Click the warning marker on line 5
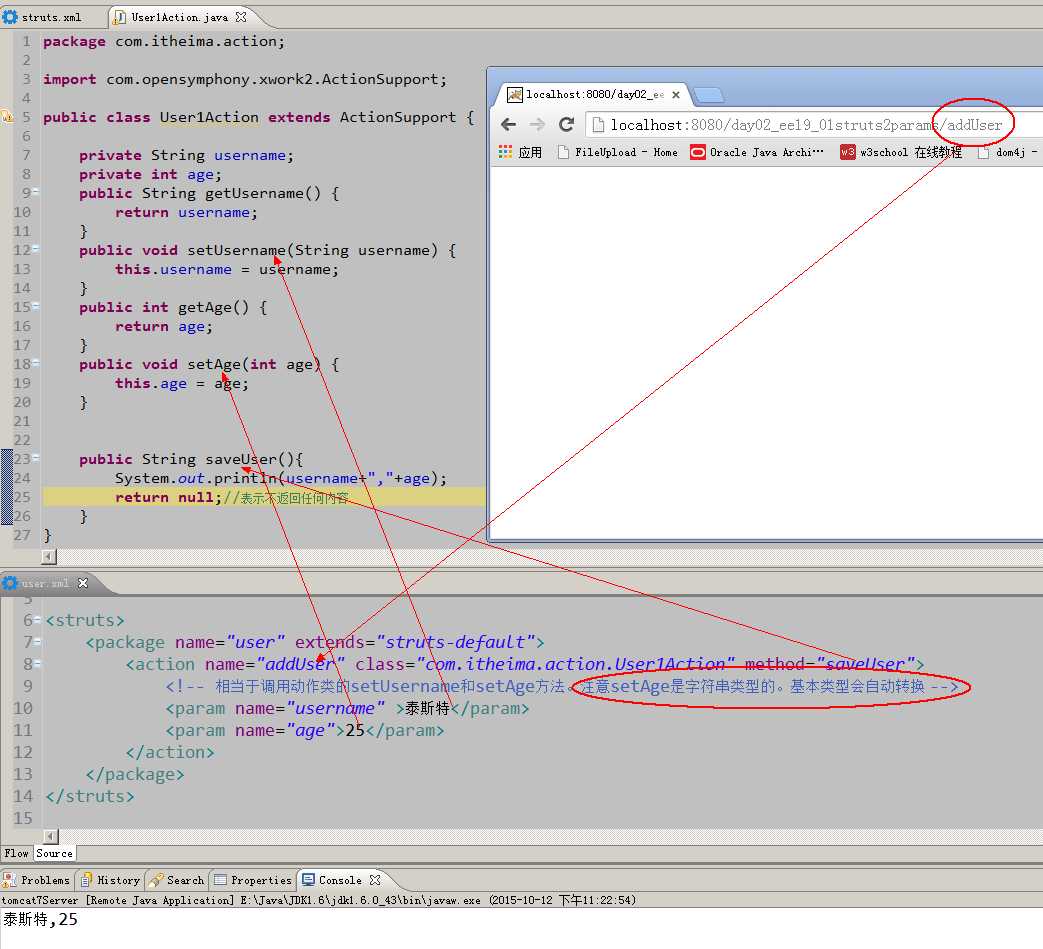This screenshot has height=949, width=1043. [x=7, y=117]
